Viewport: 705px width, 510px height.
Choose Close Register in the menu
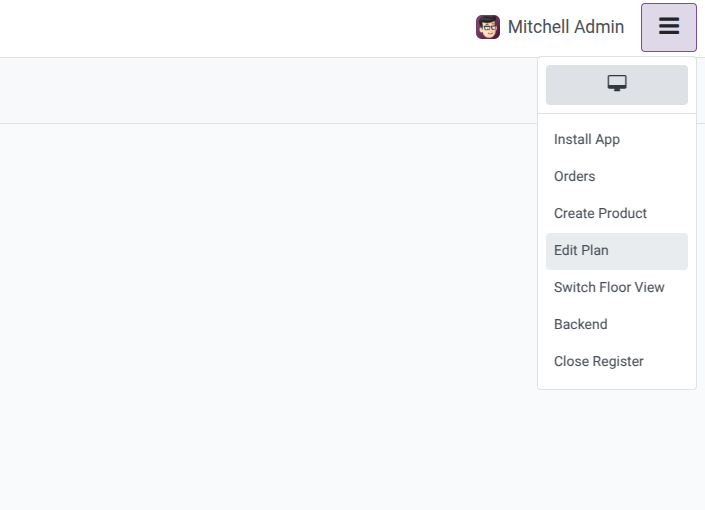599,361
